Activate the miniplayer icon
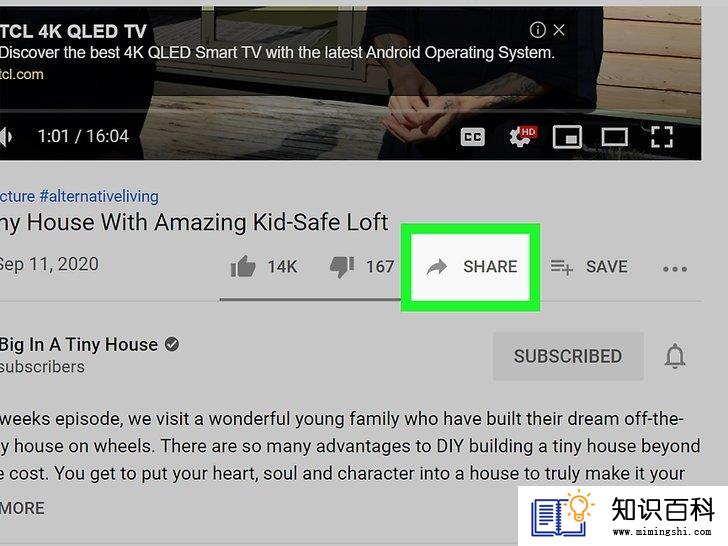This screenshot has width=728, height=546. pos(567,137)
